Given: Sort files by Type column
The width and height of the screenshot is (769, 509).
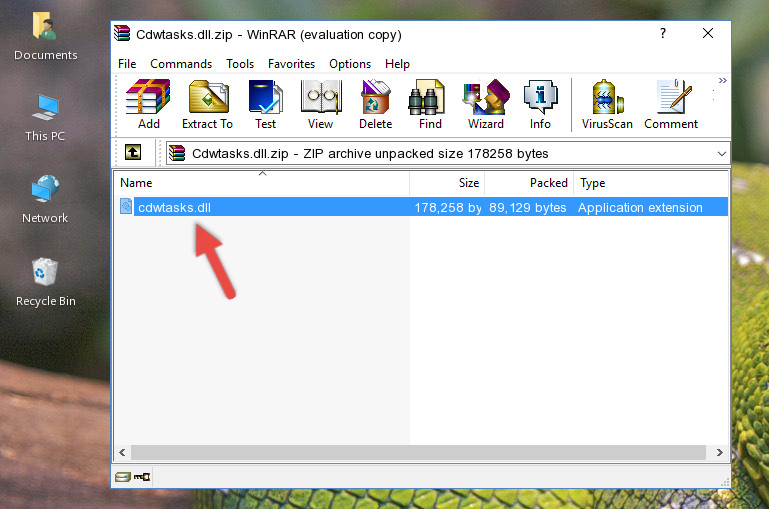Looking at the screenshot, I should click(650, 183).
